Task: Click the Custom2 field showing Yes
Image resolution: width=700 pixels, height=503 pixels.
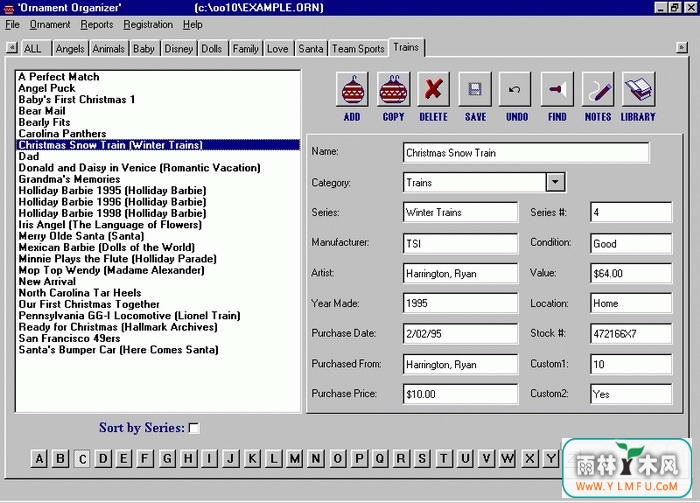Action: [x=631, y=394]
